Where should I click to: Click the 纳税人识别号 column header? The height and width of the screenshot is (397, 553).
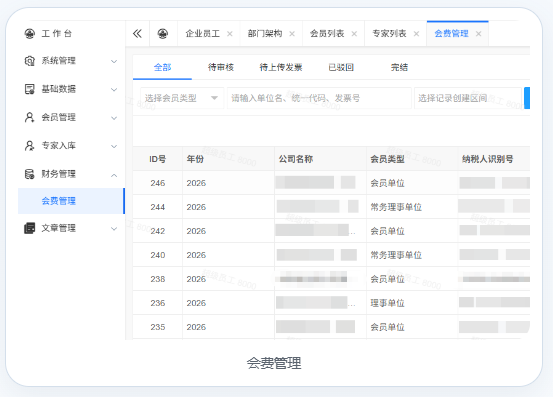click(487, 159)
